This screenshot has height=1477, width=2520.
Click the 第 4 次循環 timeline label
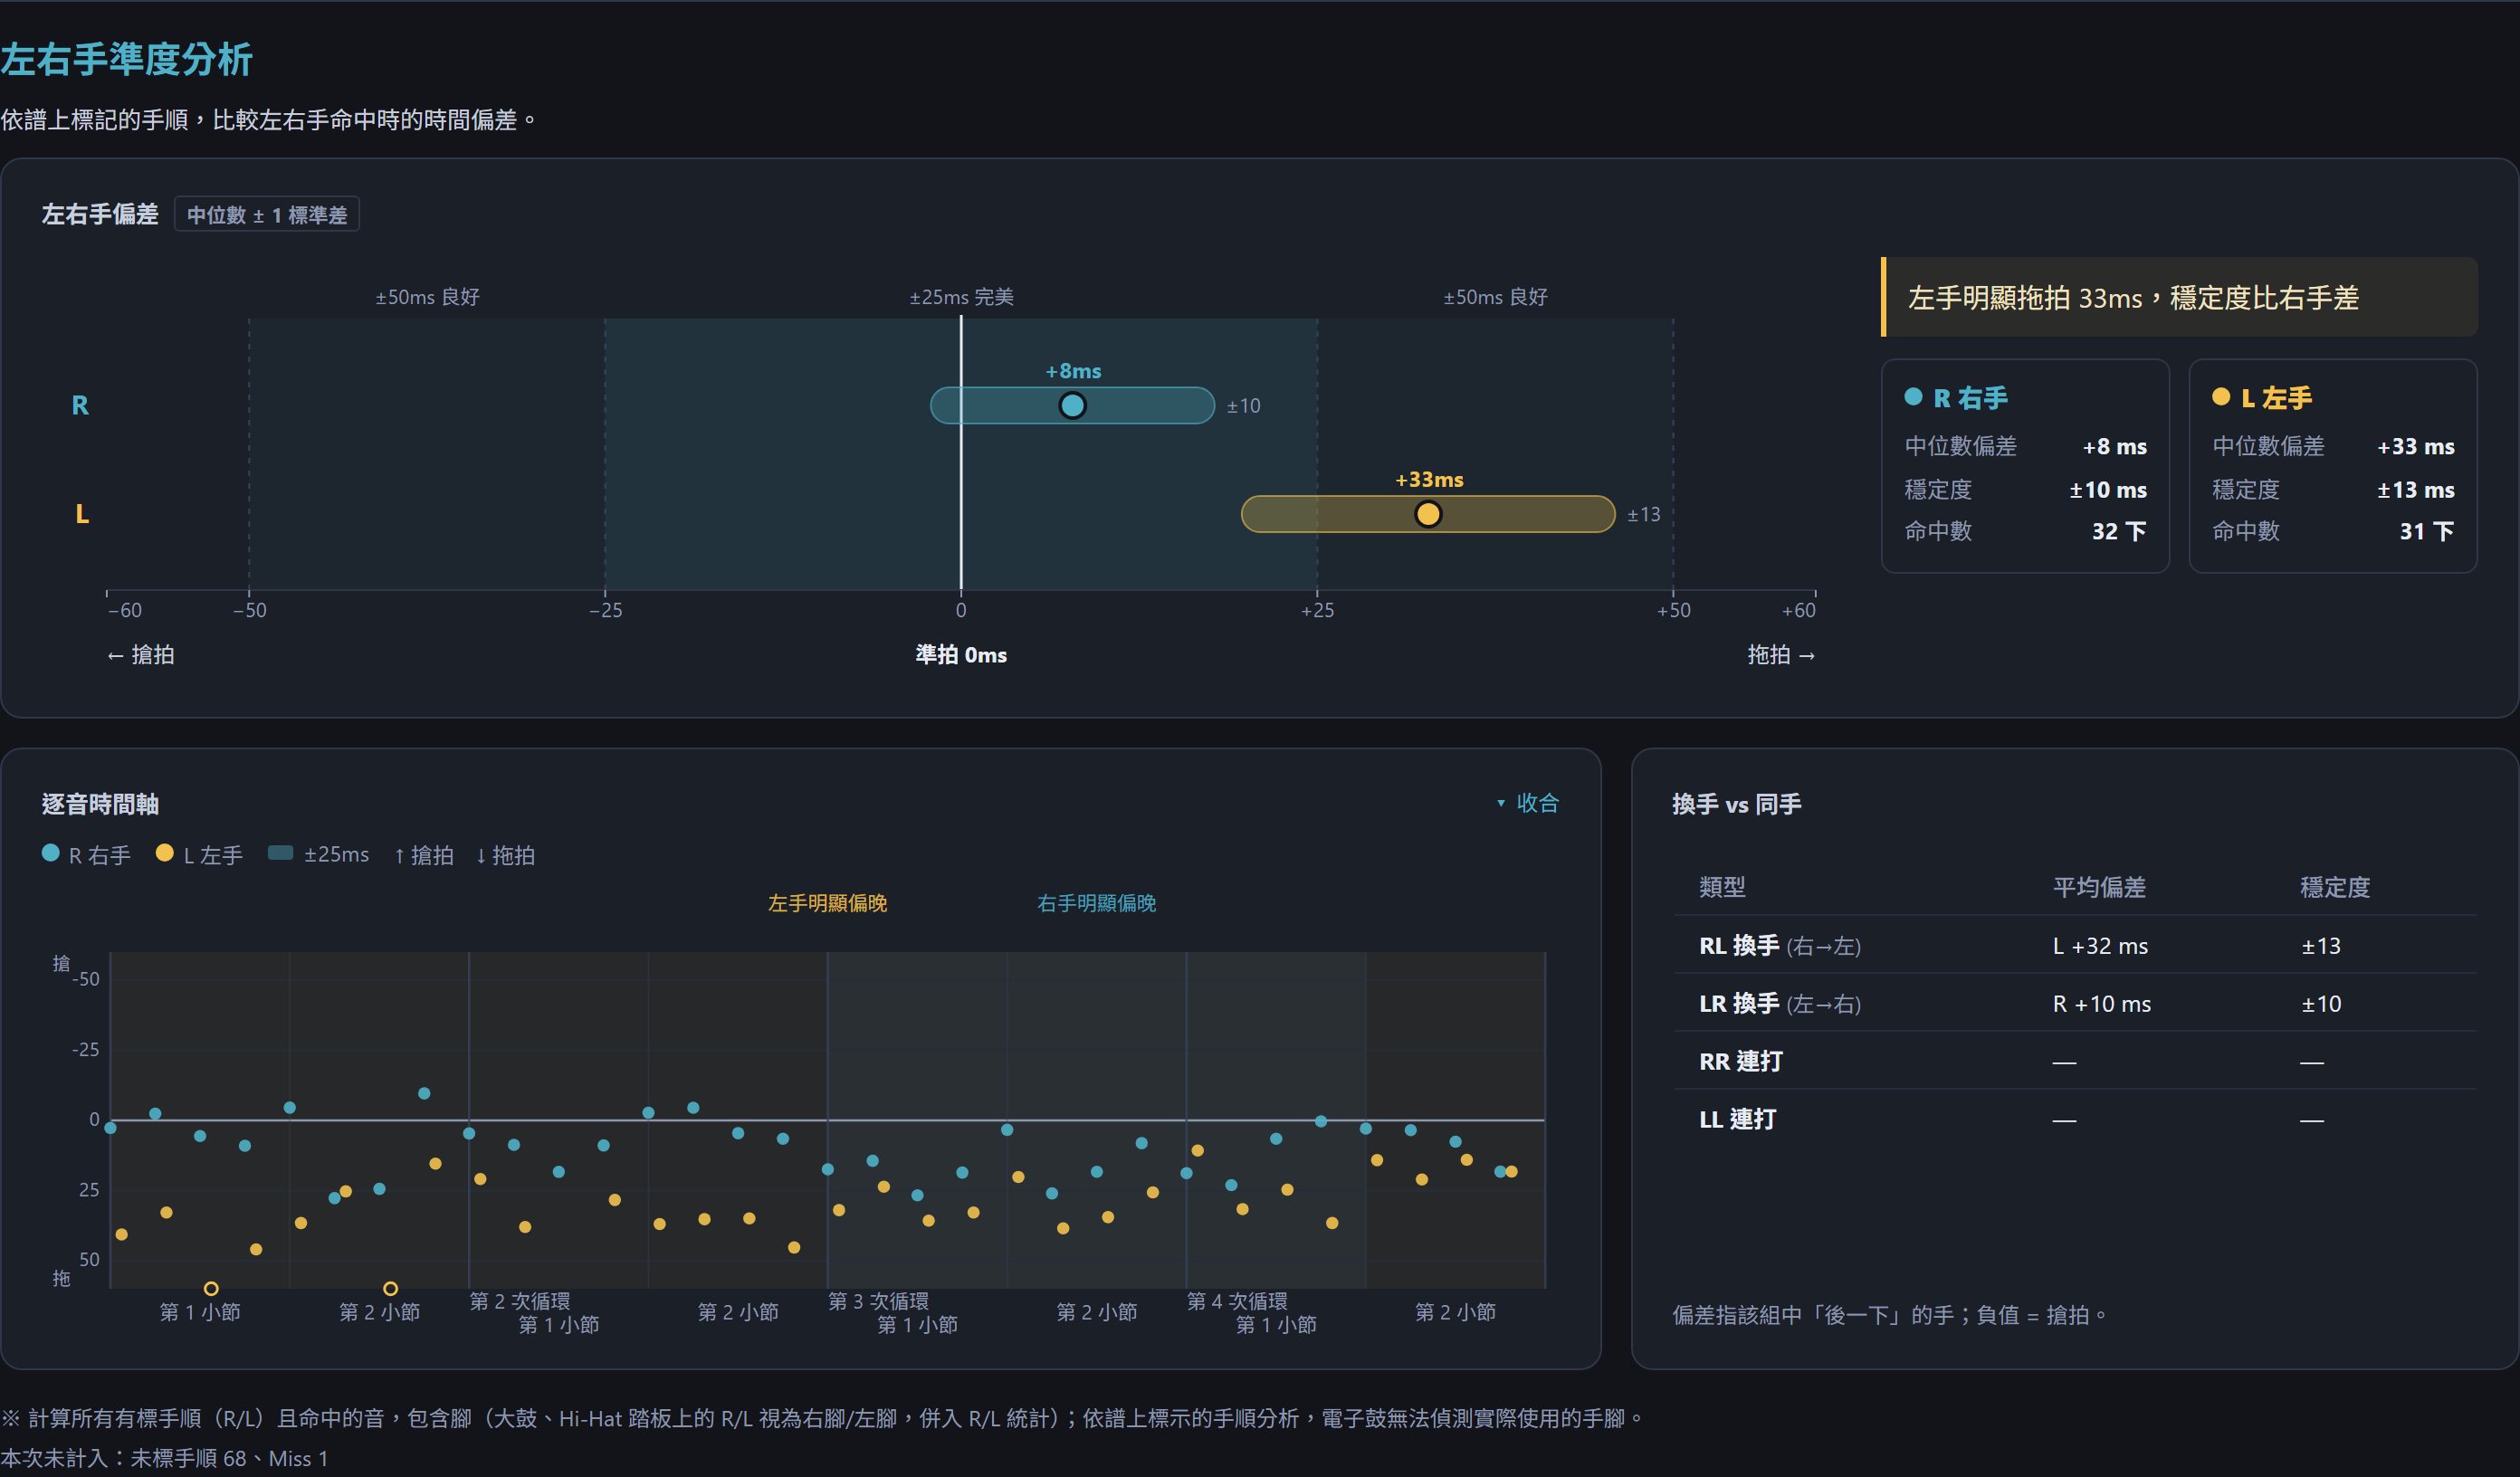pos(1237,1301)
